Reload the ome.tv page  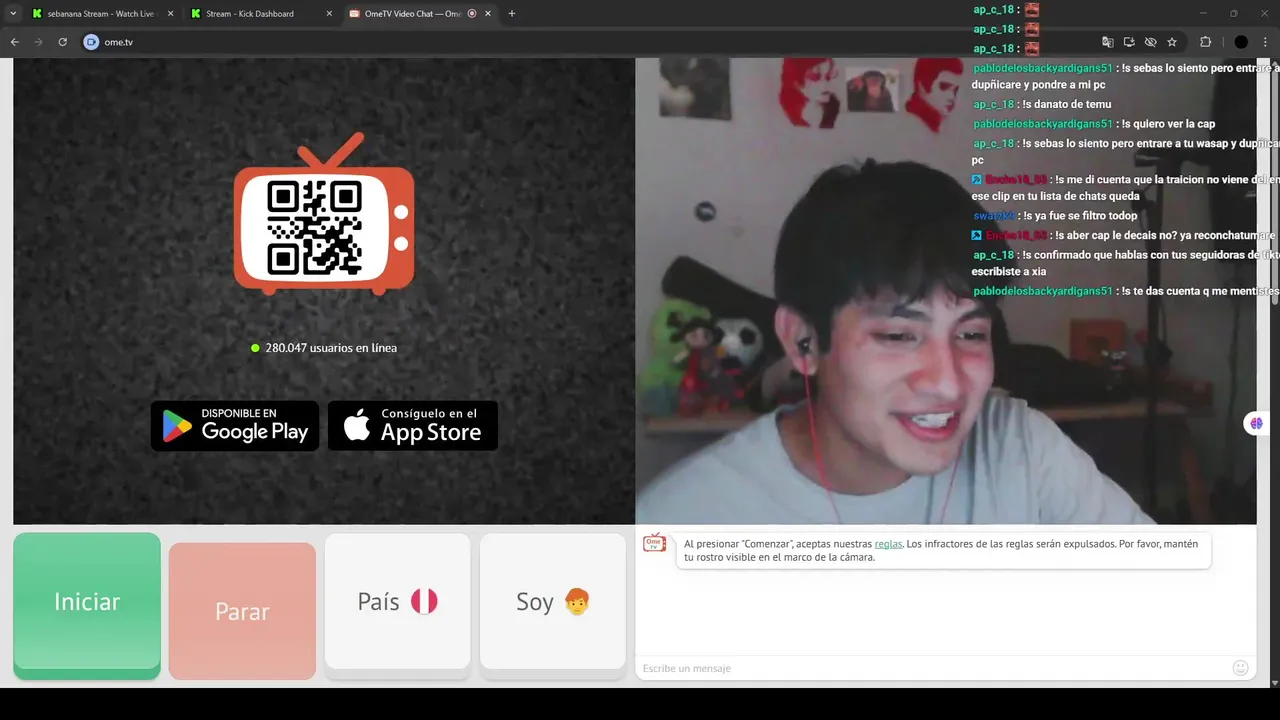tap(62, 42)
